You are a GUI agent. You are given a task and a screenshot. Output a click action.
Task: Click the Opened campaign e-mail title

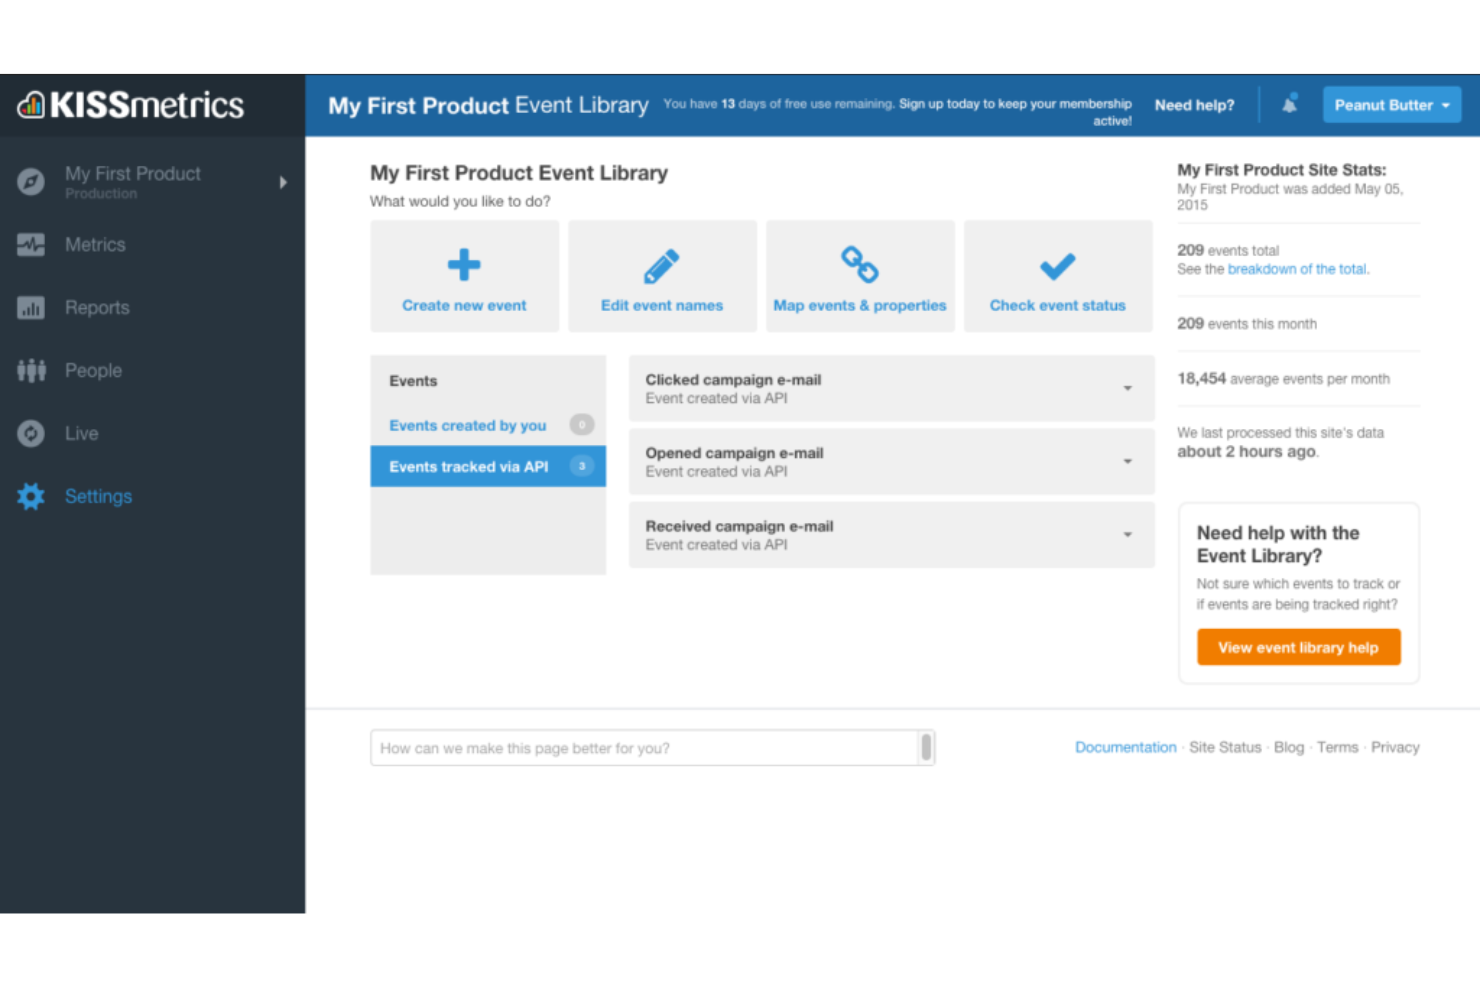734,453
